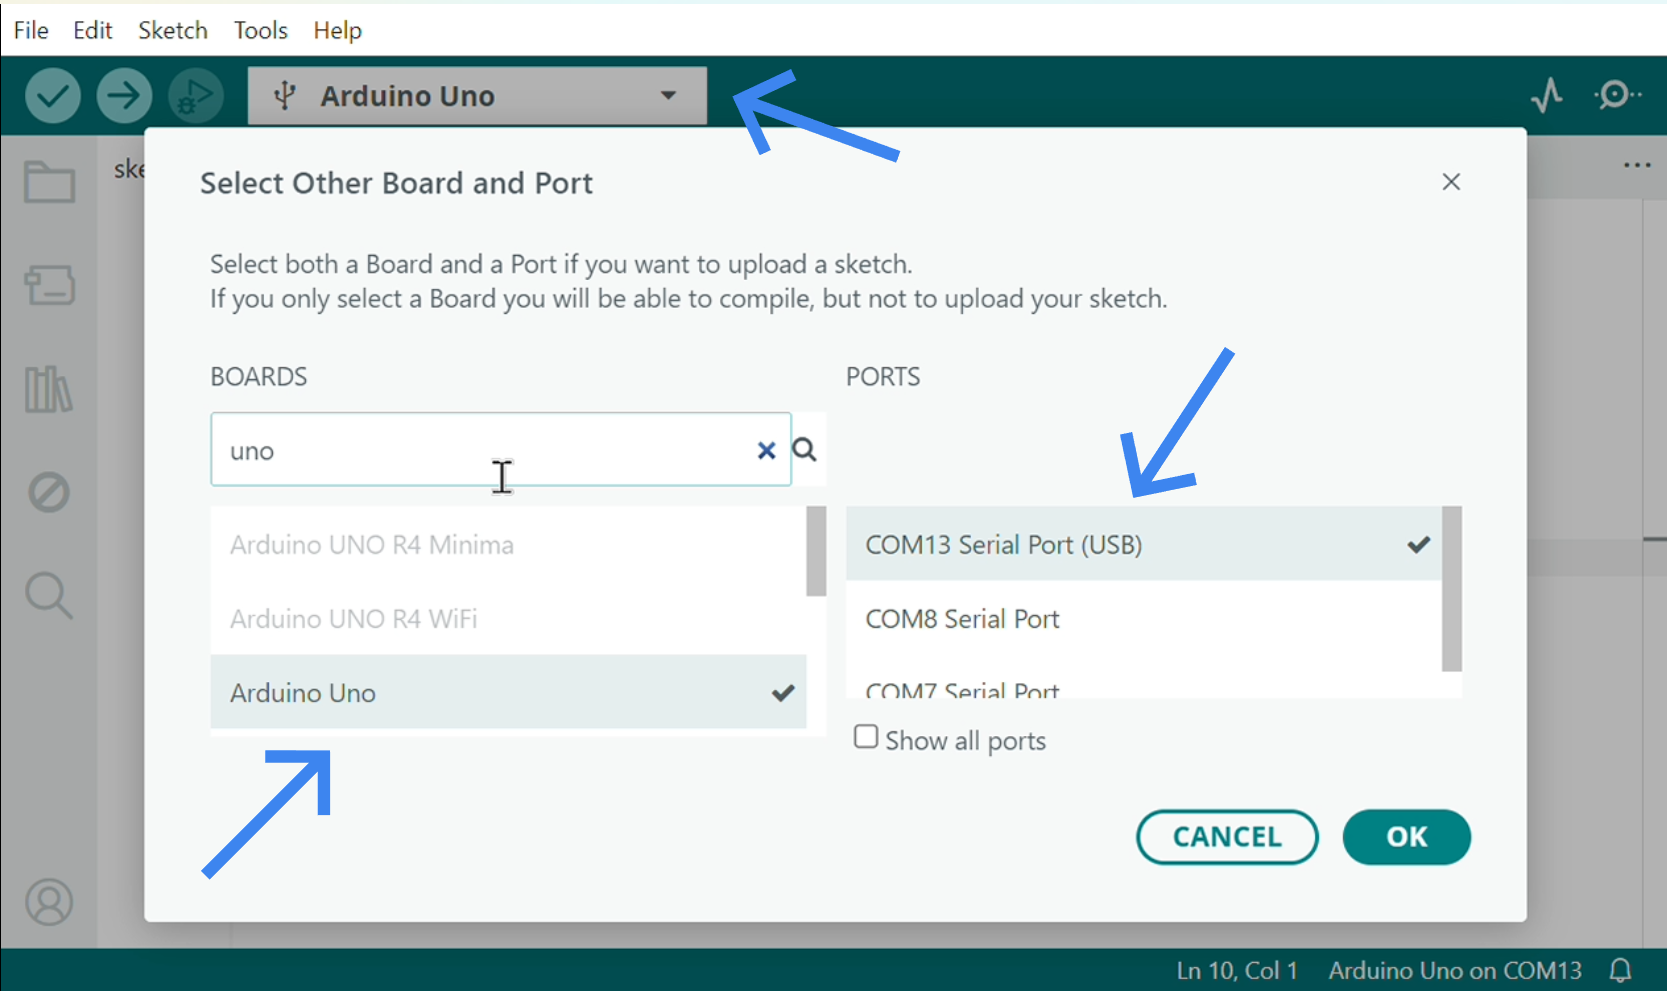The image size is (1667, 991).
Task: Close the Select Other Board dialog
Action: coord(1451,182)
